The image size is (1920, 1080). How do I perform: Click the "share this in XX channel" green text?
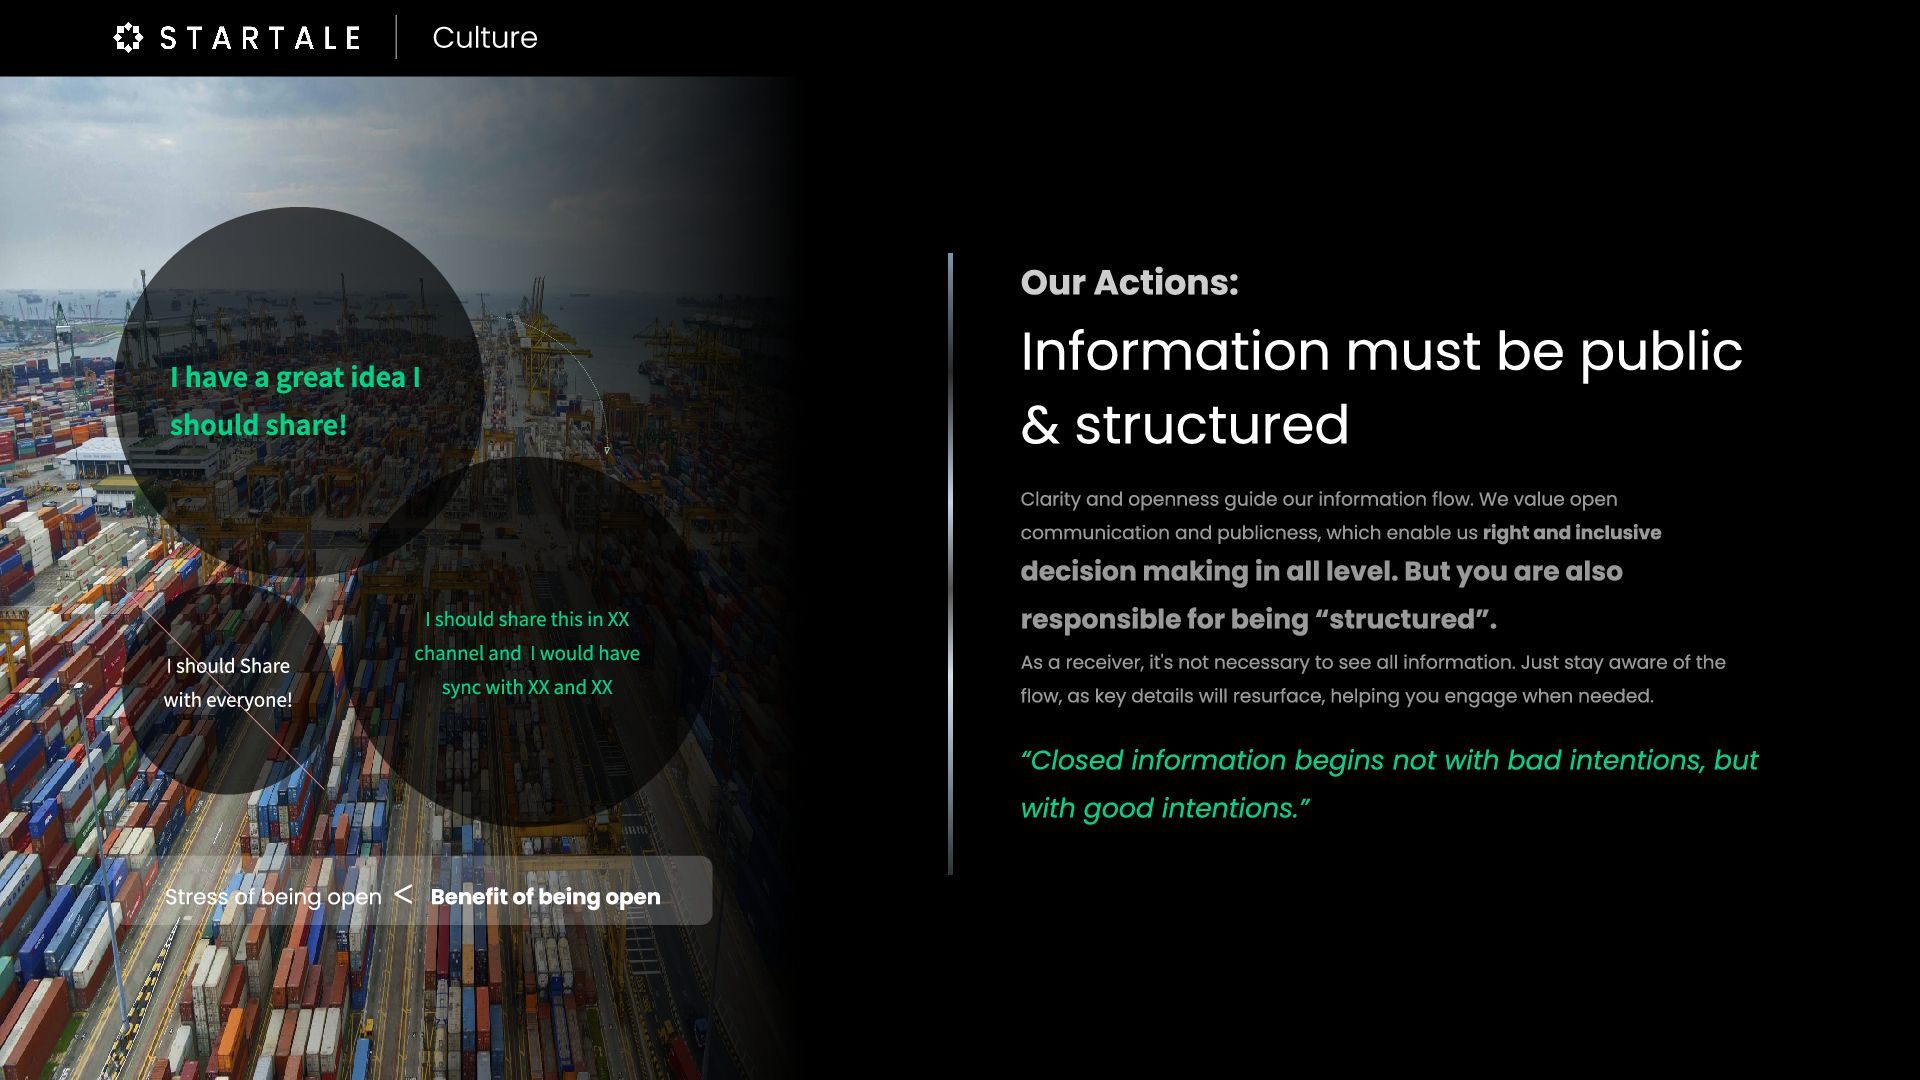(527, 653)
